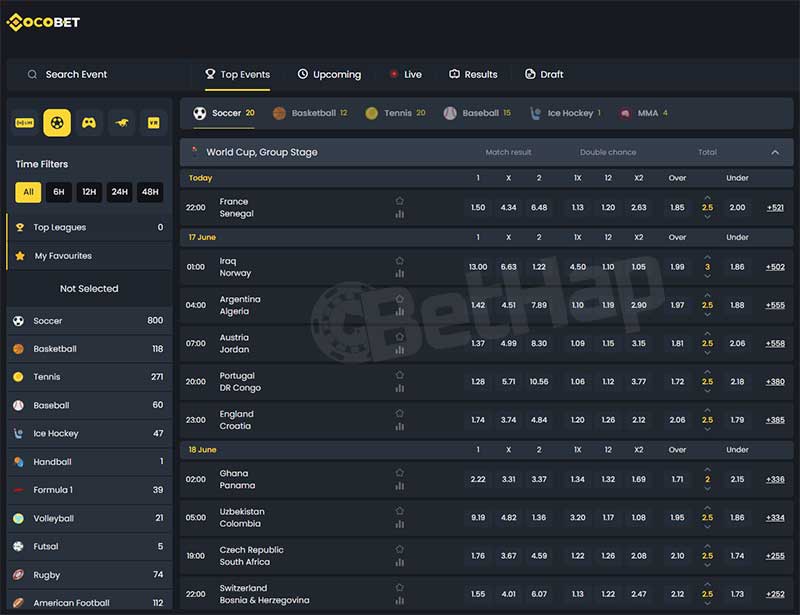Image resolution: width=800 pixels, height=615 pixels.
Task: Open Portugal vs DR Congo statistics icon
Action: pyautogui.click(x=399, y=388)
